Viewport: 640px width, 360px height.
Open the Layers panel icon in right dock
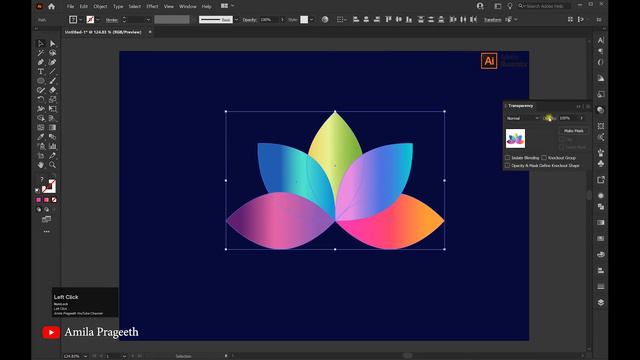point(600,302)
